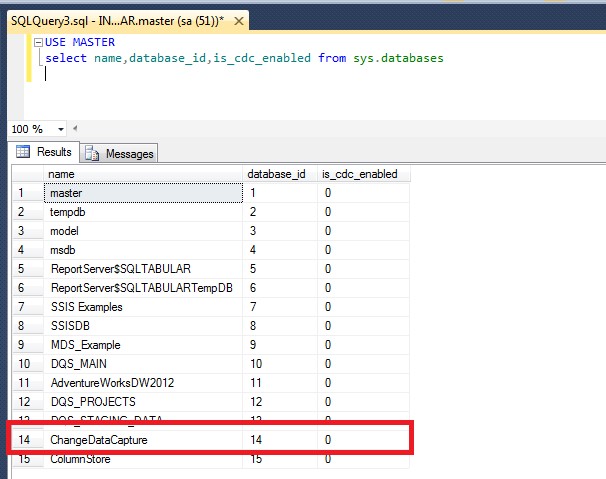Open the 100 % zoom level dropdown
The height and width of the screenshot is (479, 606).
[x=61, y=130]
